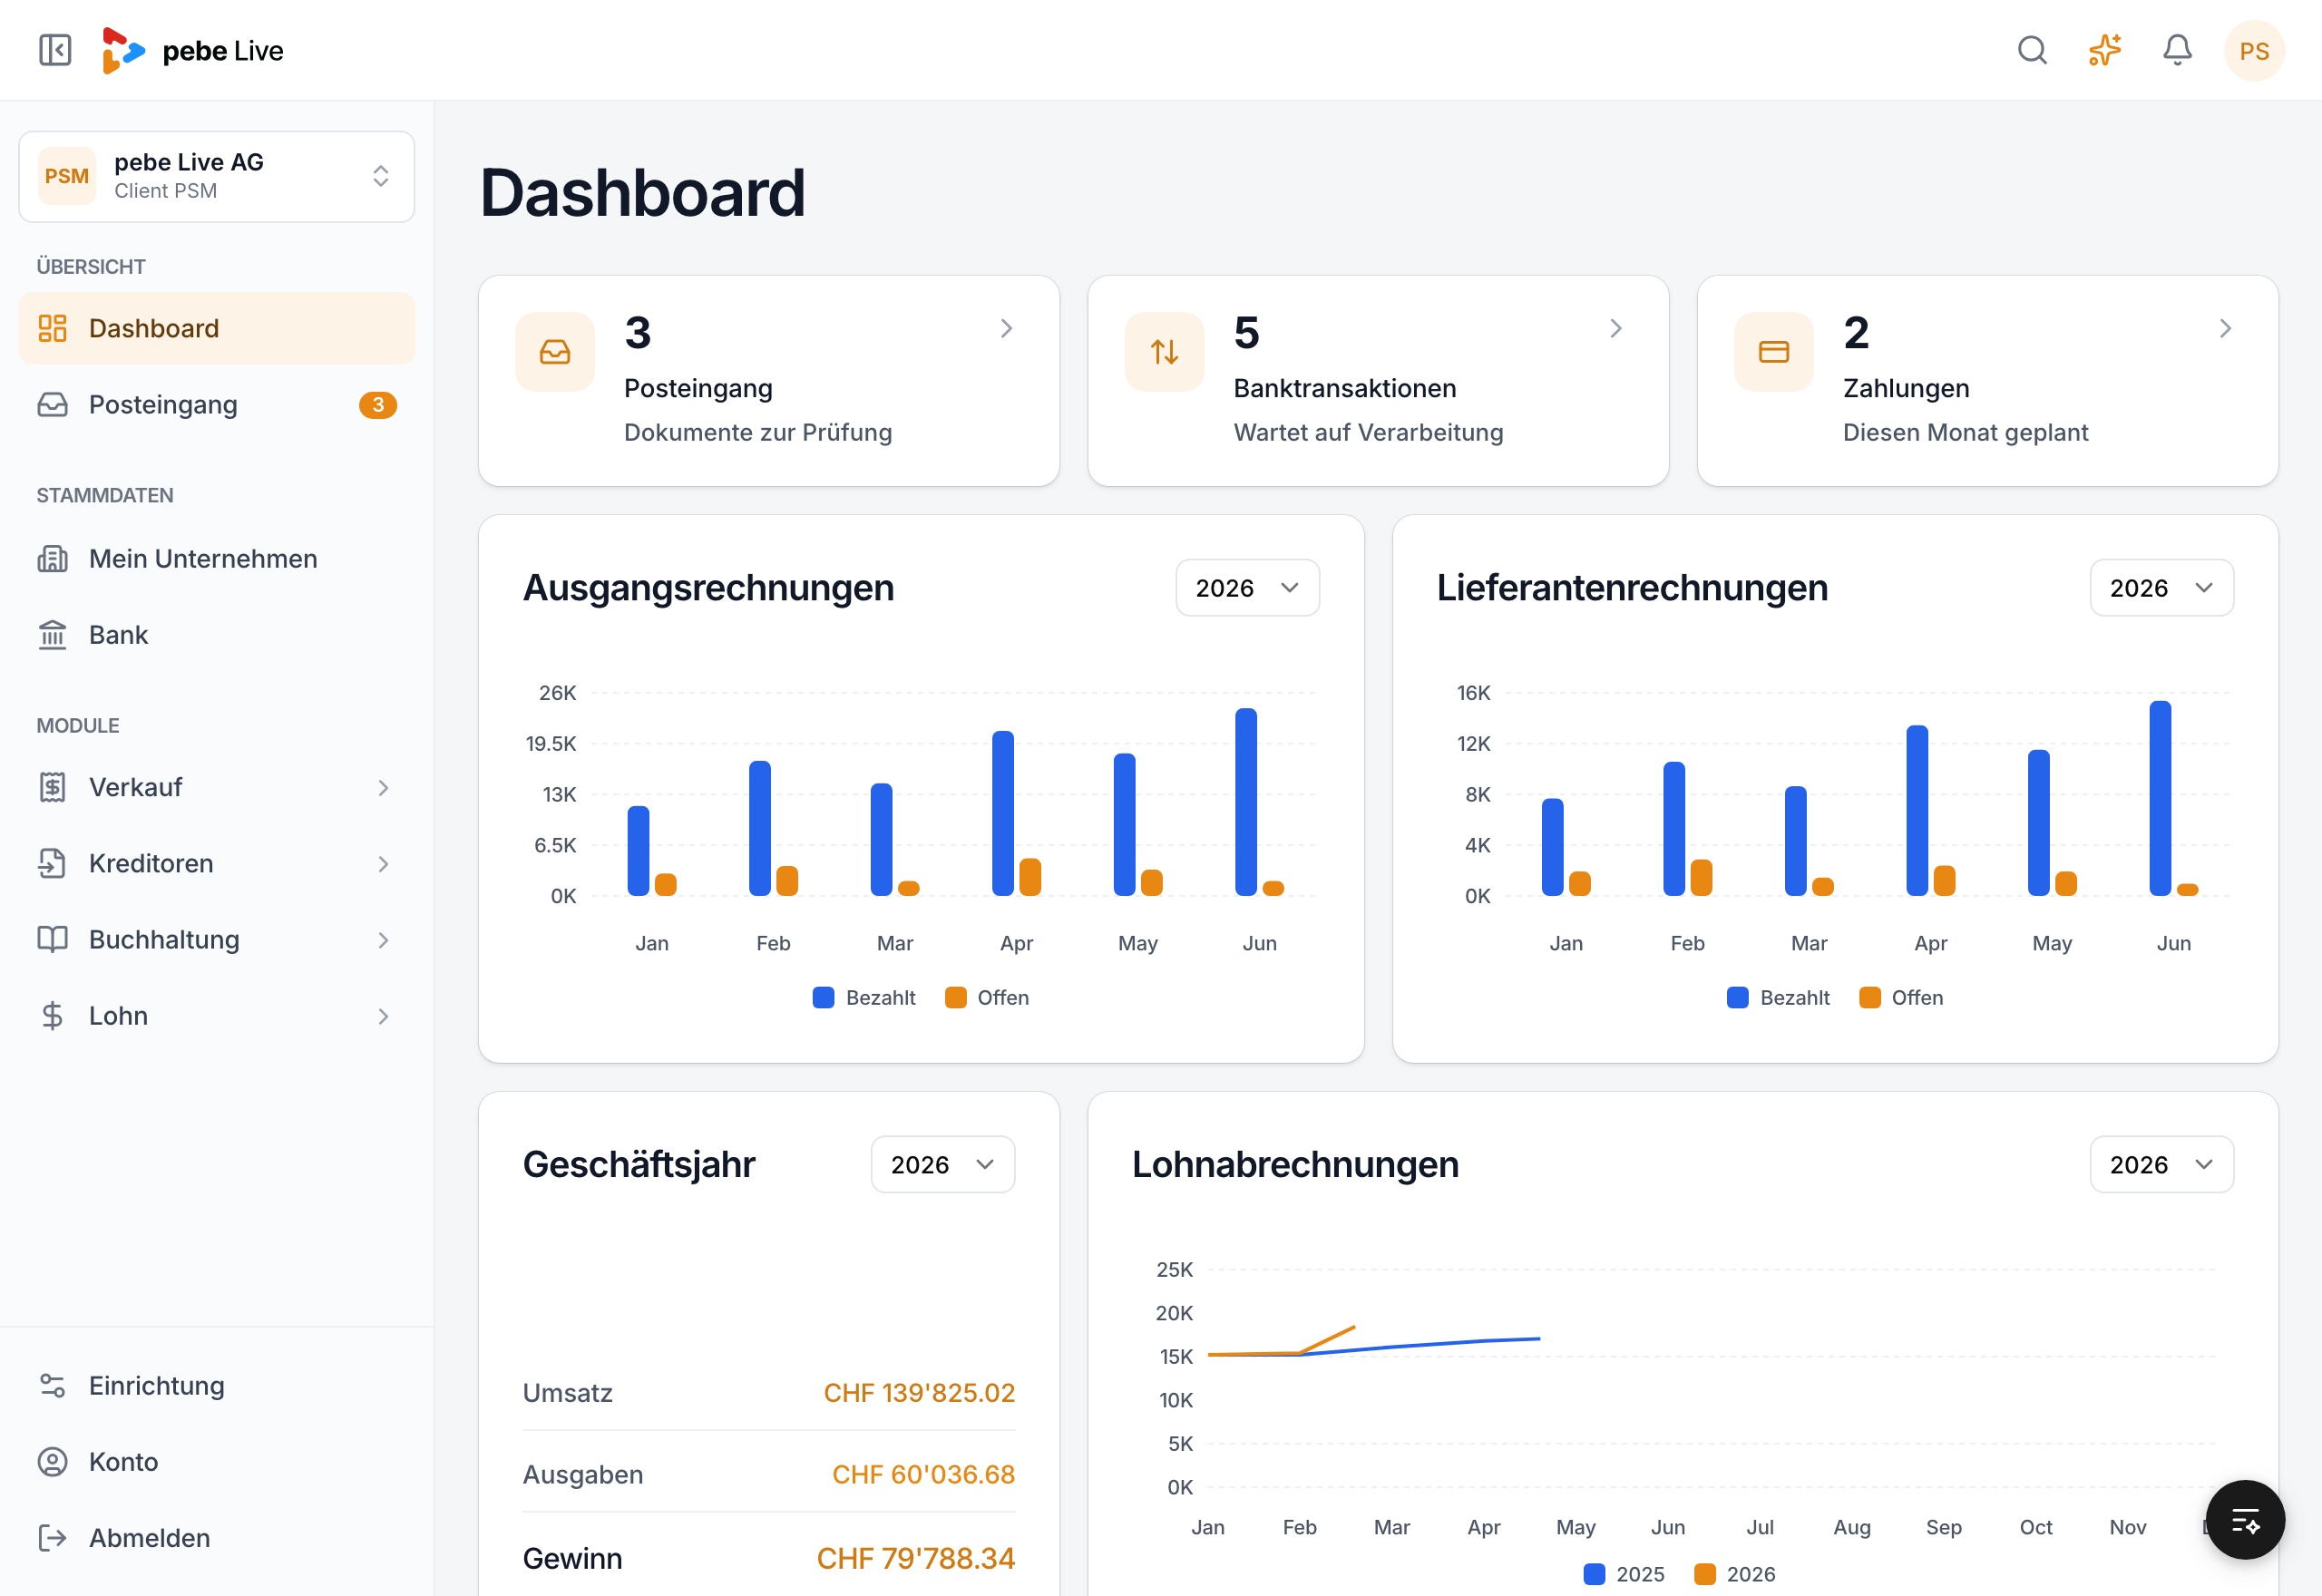The height and width of the screenshot is (1596, 2322).
Task: Open Lohnabrechnungen year 2026 dropdown
Action: coord(2161,1164)
